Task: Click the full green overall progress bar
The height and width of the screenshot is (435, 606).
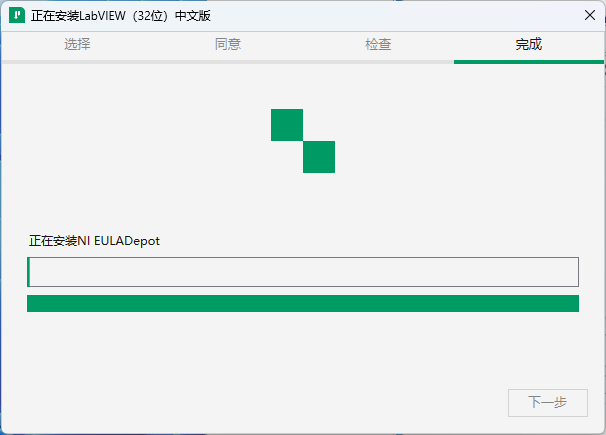Action: tap(303, 303)
